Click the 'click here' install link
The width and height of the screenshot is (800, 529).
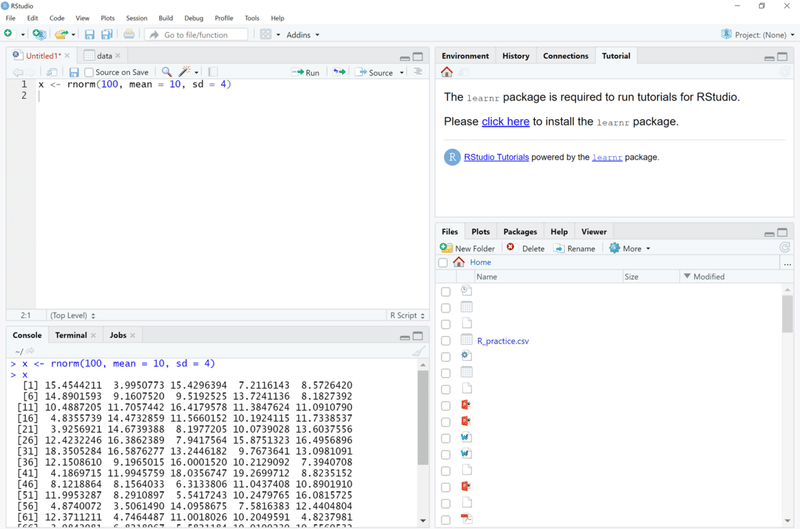click(505, 121)
